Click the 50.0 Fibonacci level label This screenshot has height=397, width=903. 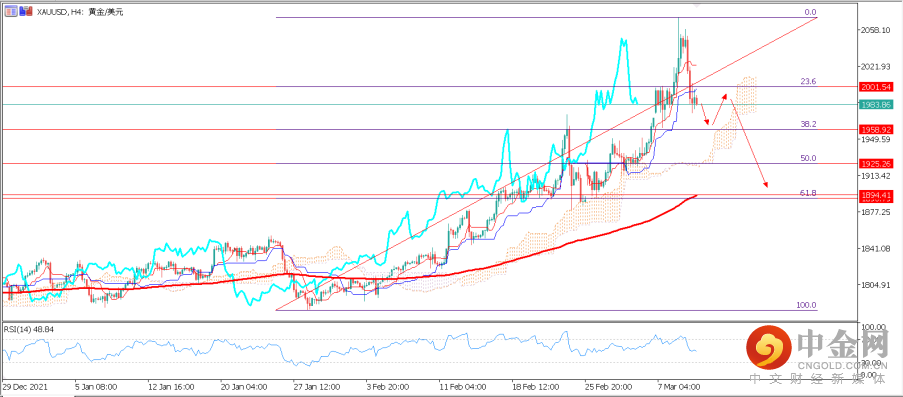pyautogui.click(x=809, y=158)
